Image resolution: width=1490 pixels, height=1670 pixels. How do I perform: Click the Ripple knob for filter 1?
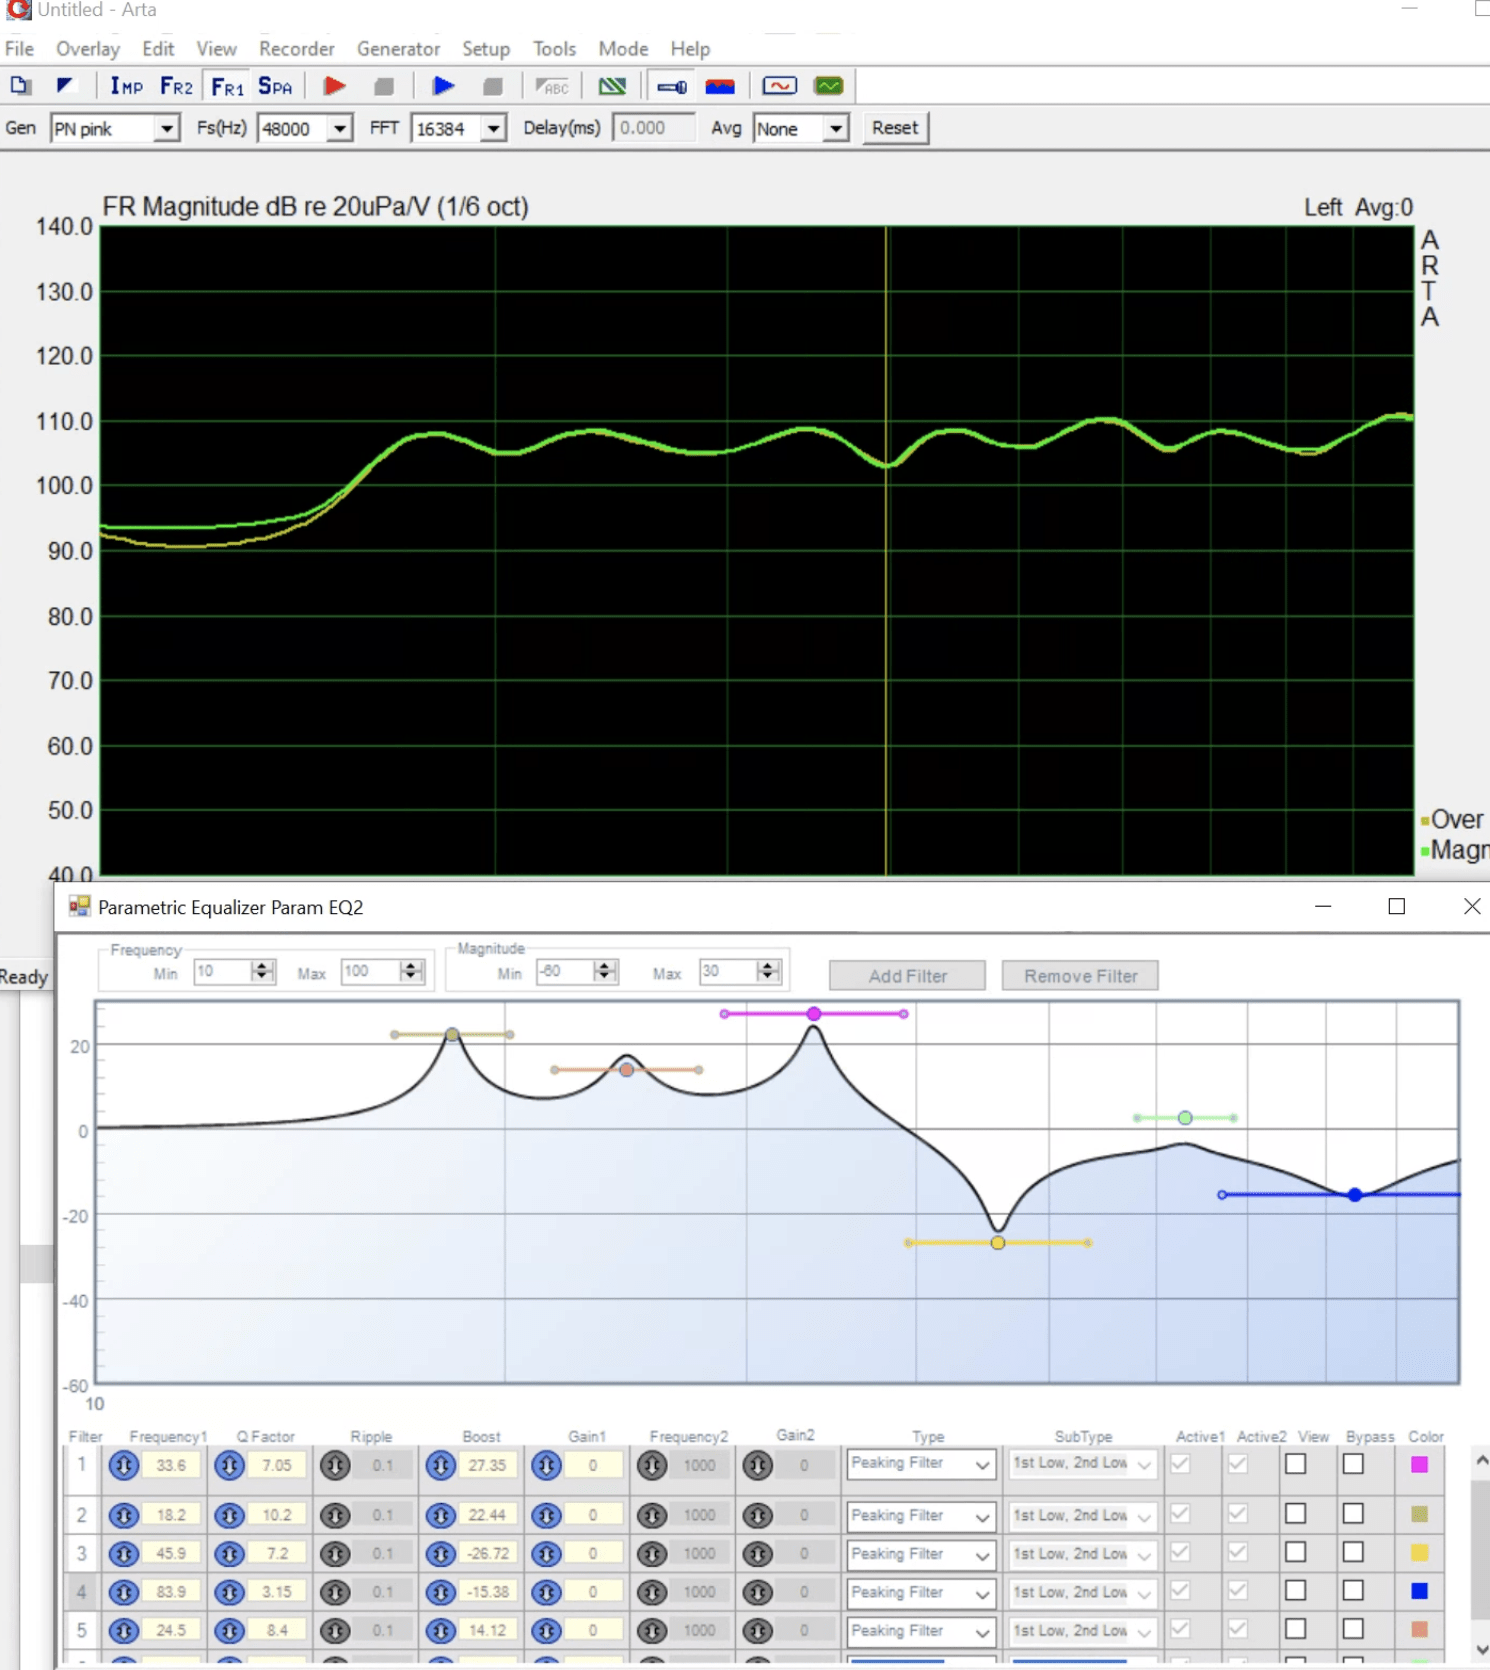(335, 1466)
